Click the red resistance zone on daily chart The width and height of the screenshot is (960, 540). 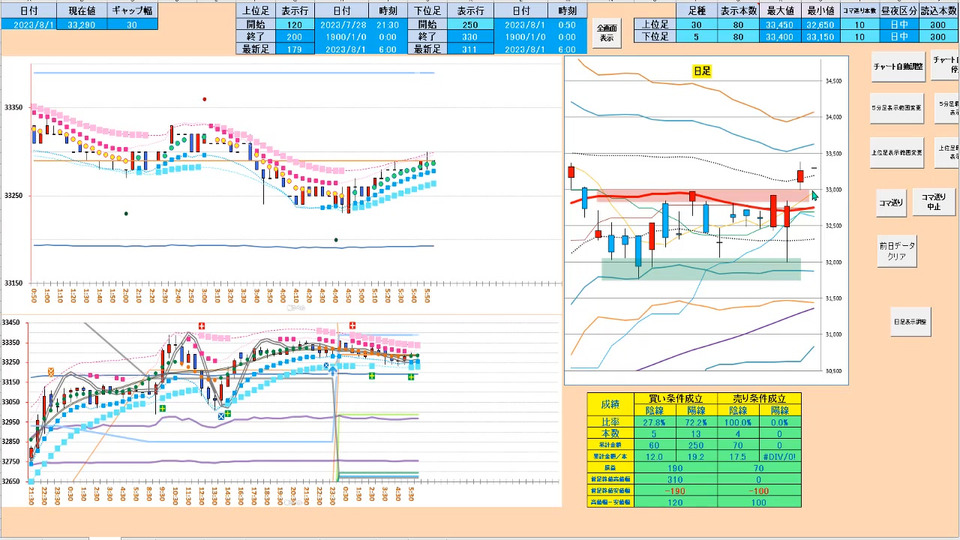704,196
